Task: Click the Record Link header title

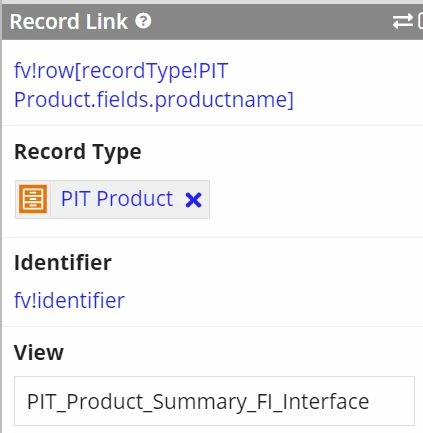Action: point(69,22)
